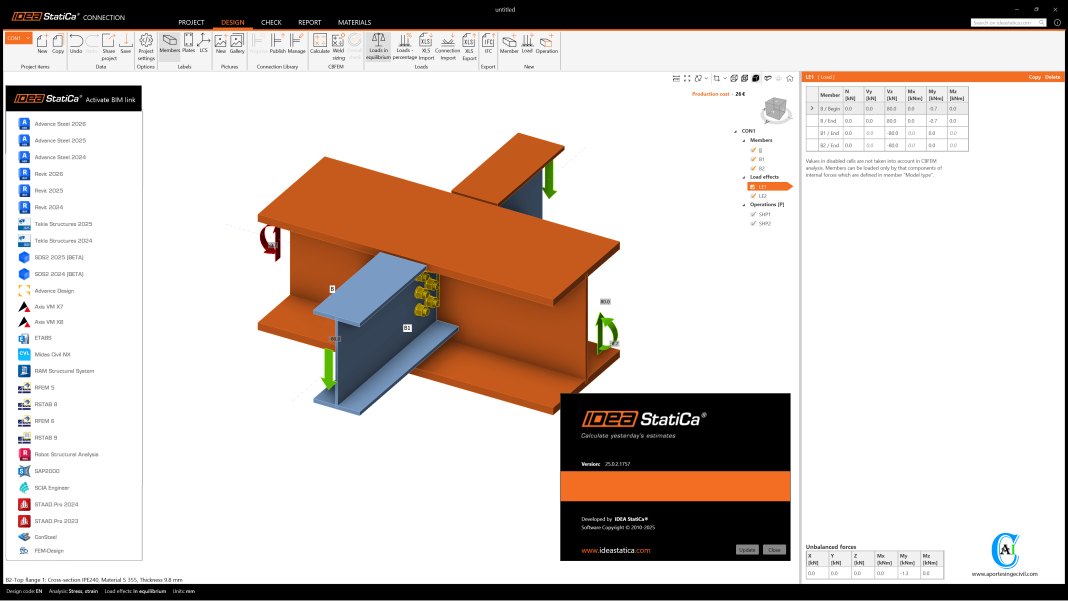Open the CON1 project items dropdown
This screenshot has width=1068, height=601.
(x=17, y=37)
